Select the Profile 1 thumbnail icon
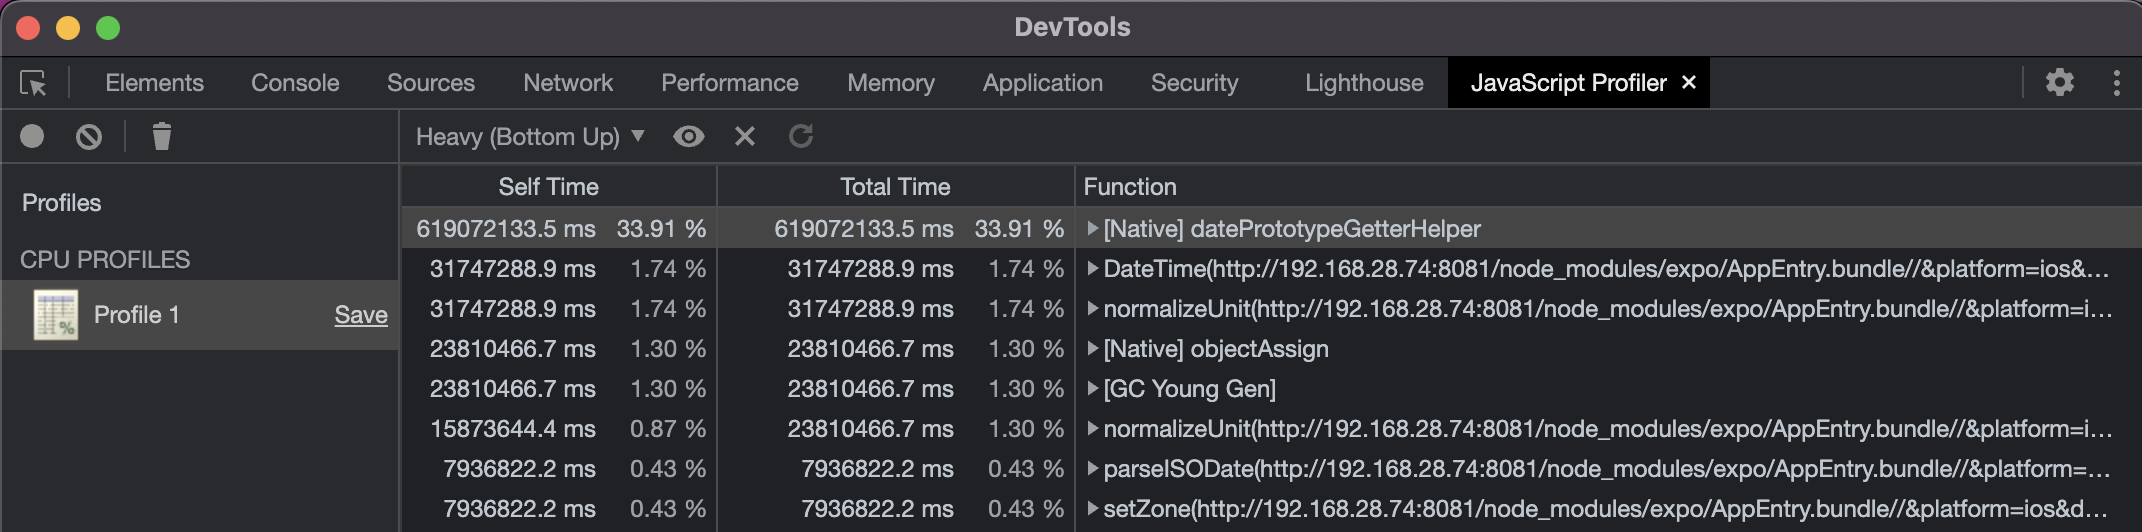2142x532 pixels. [x=56, y=315]
